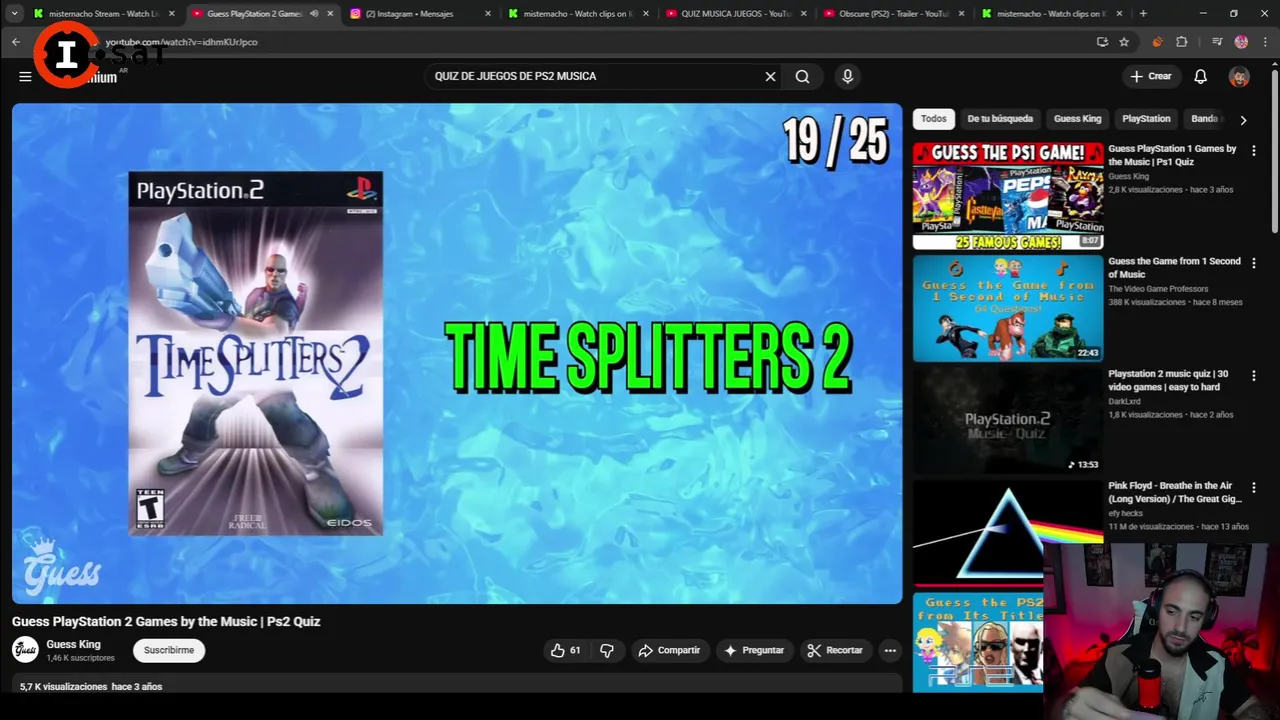Select the Guess King filter chip
Viewport: 1280px width, 720px height.
click(x=1077, y=118)
